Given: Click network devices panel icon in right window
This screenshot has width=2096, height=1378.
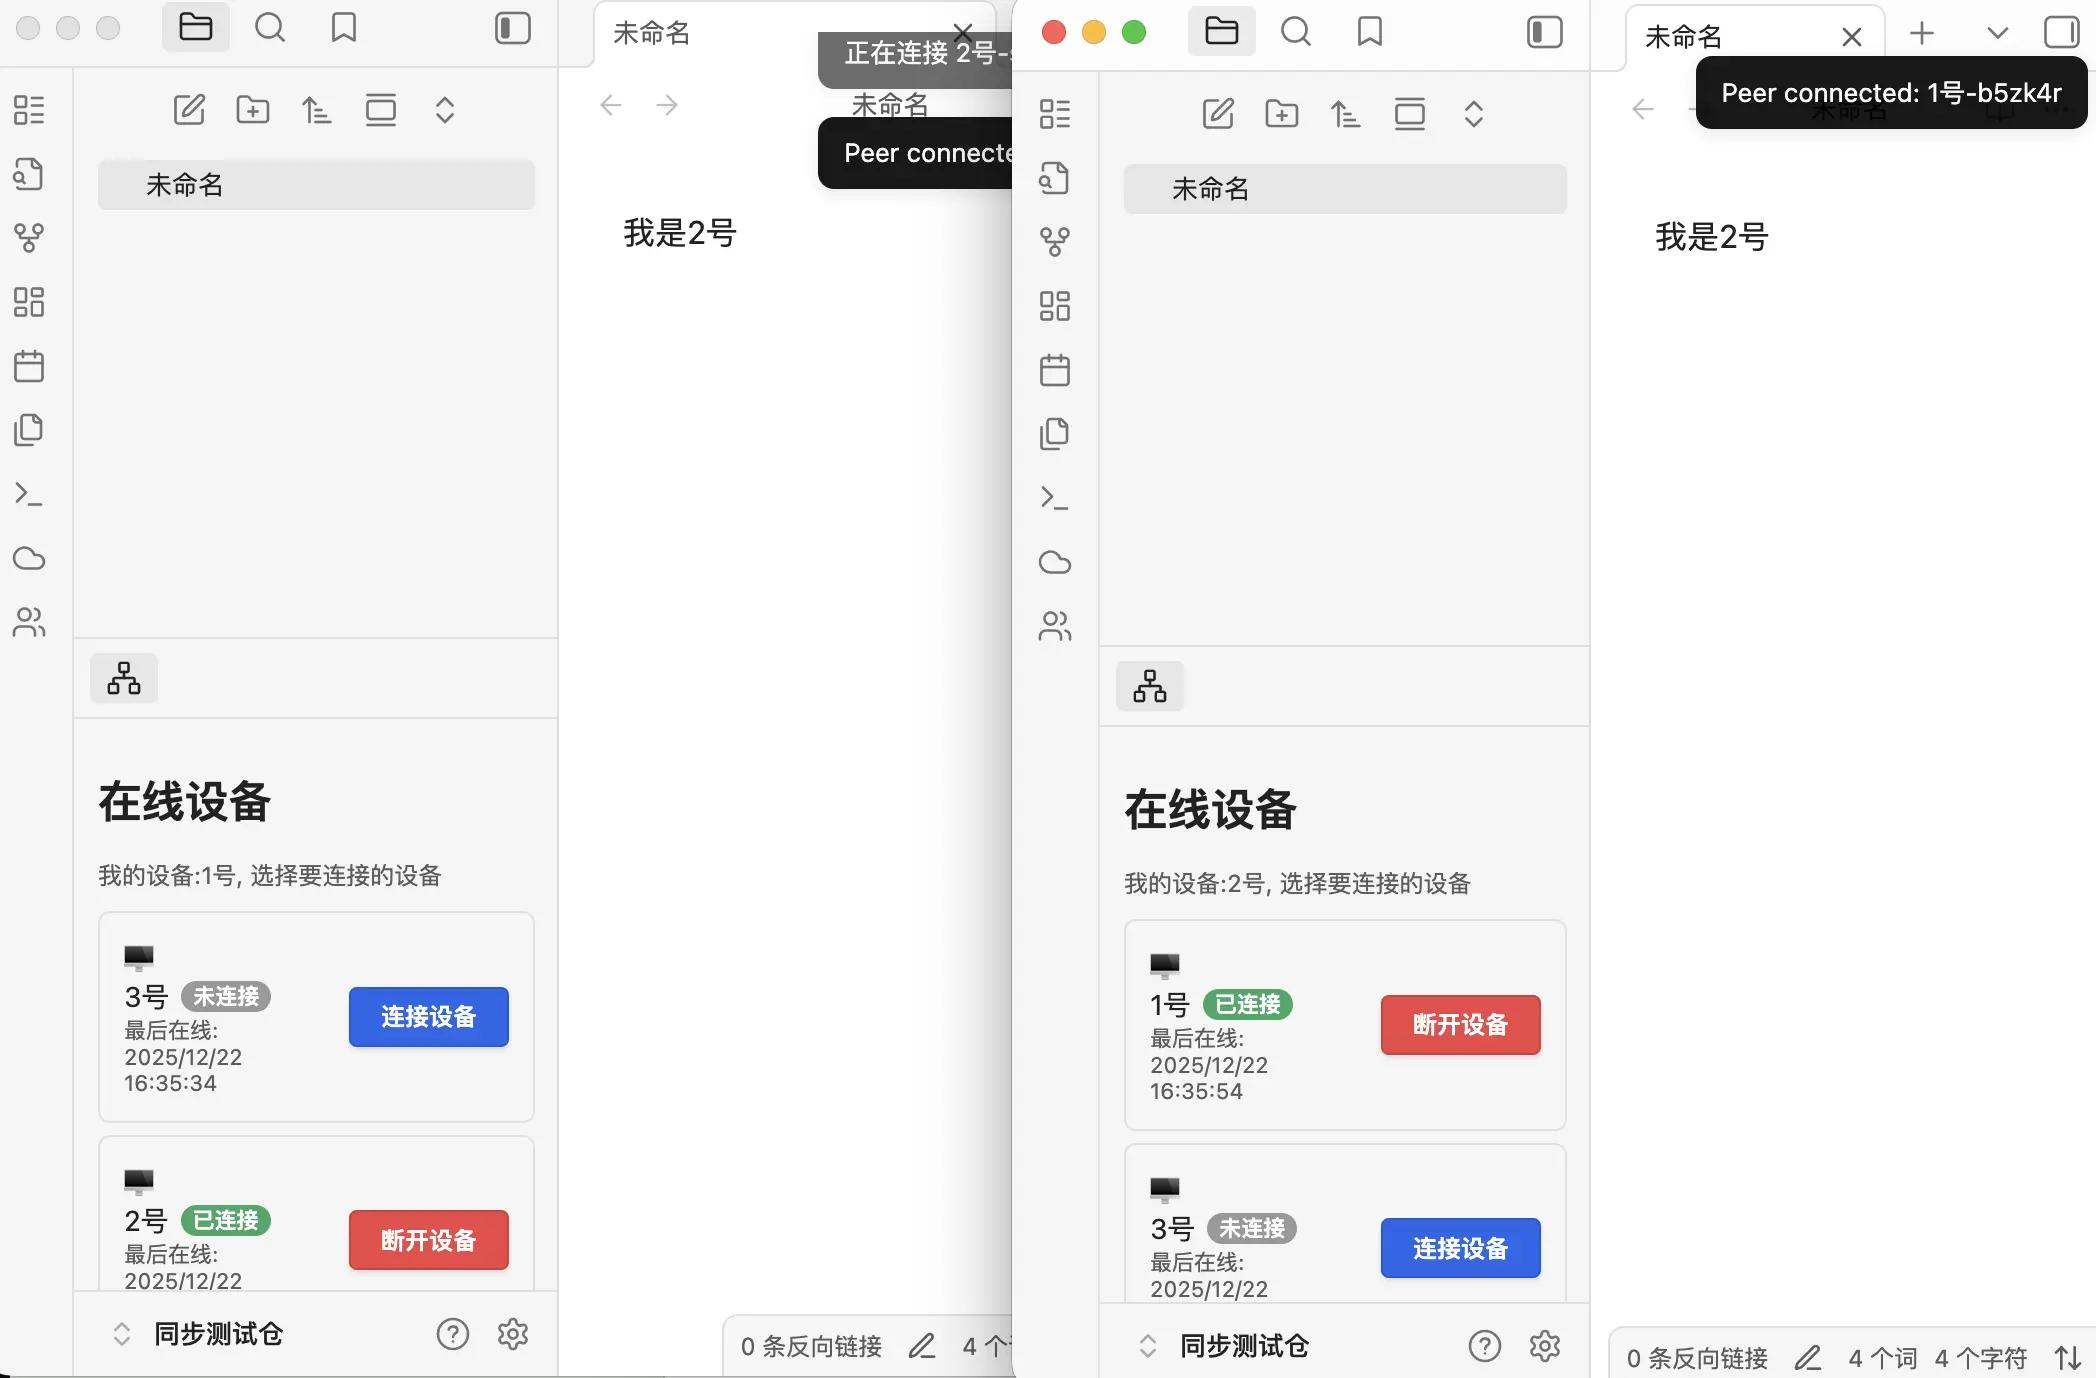Looking at the screenshot, I should pos(1149,686).
